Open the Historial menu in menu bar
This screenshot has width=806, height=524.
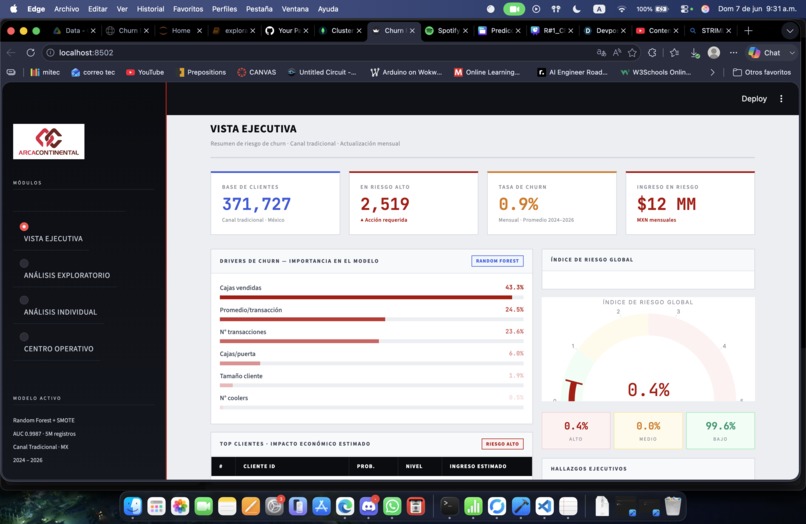coord(151,9)
